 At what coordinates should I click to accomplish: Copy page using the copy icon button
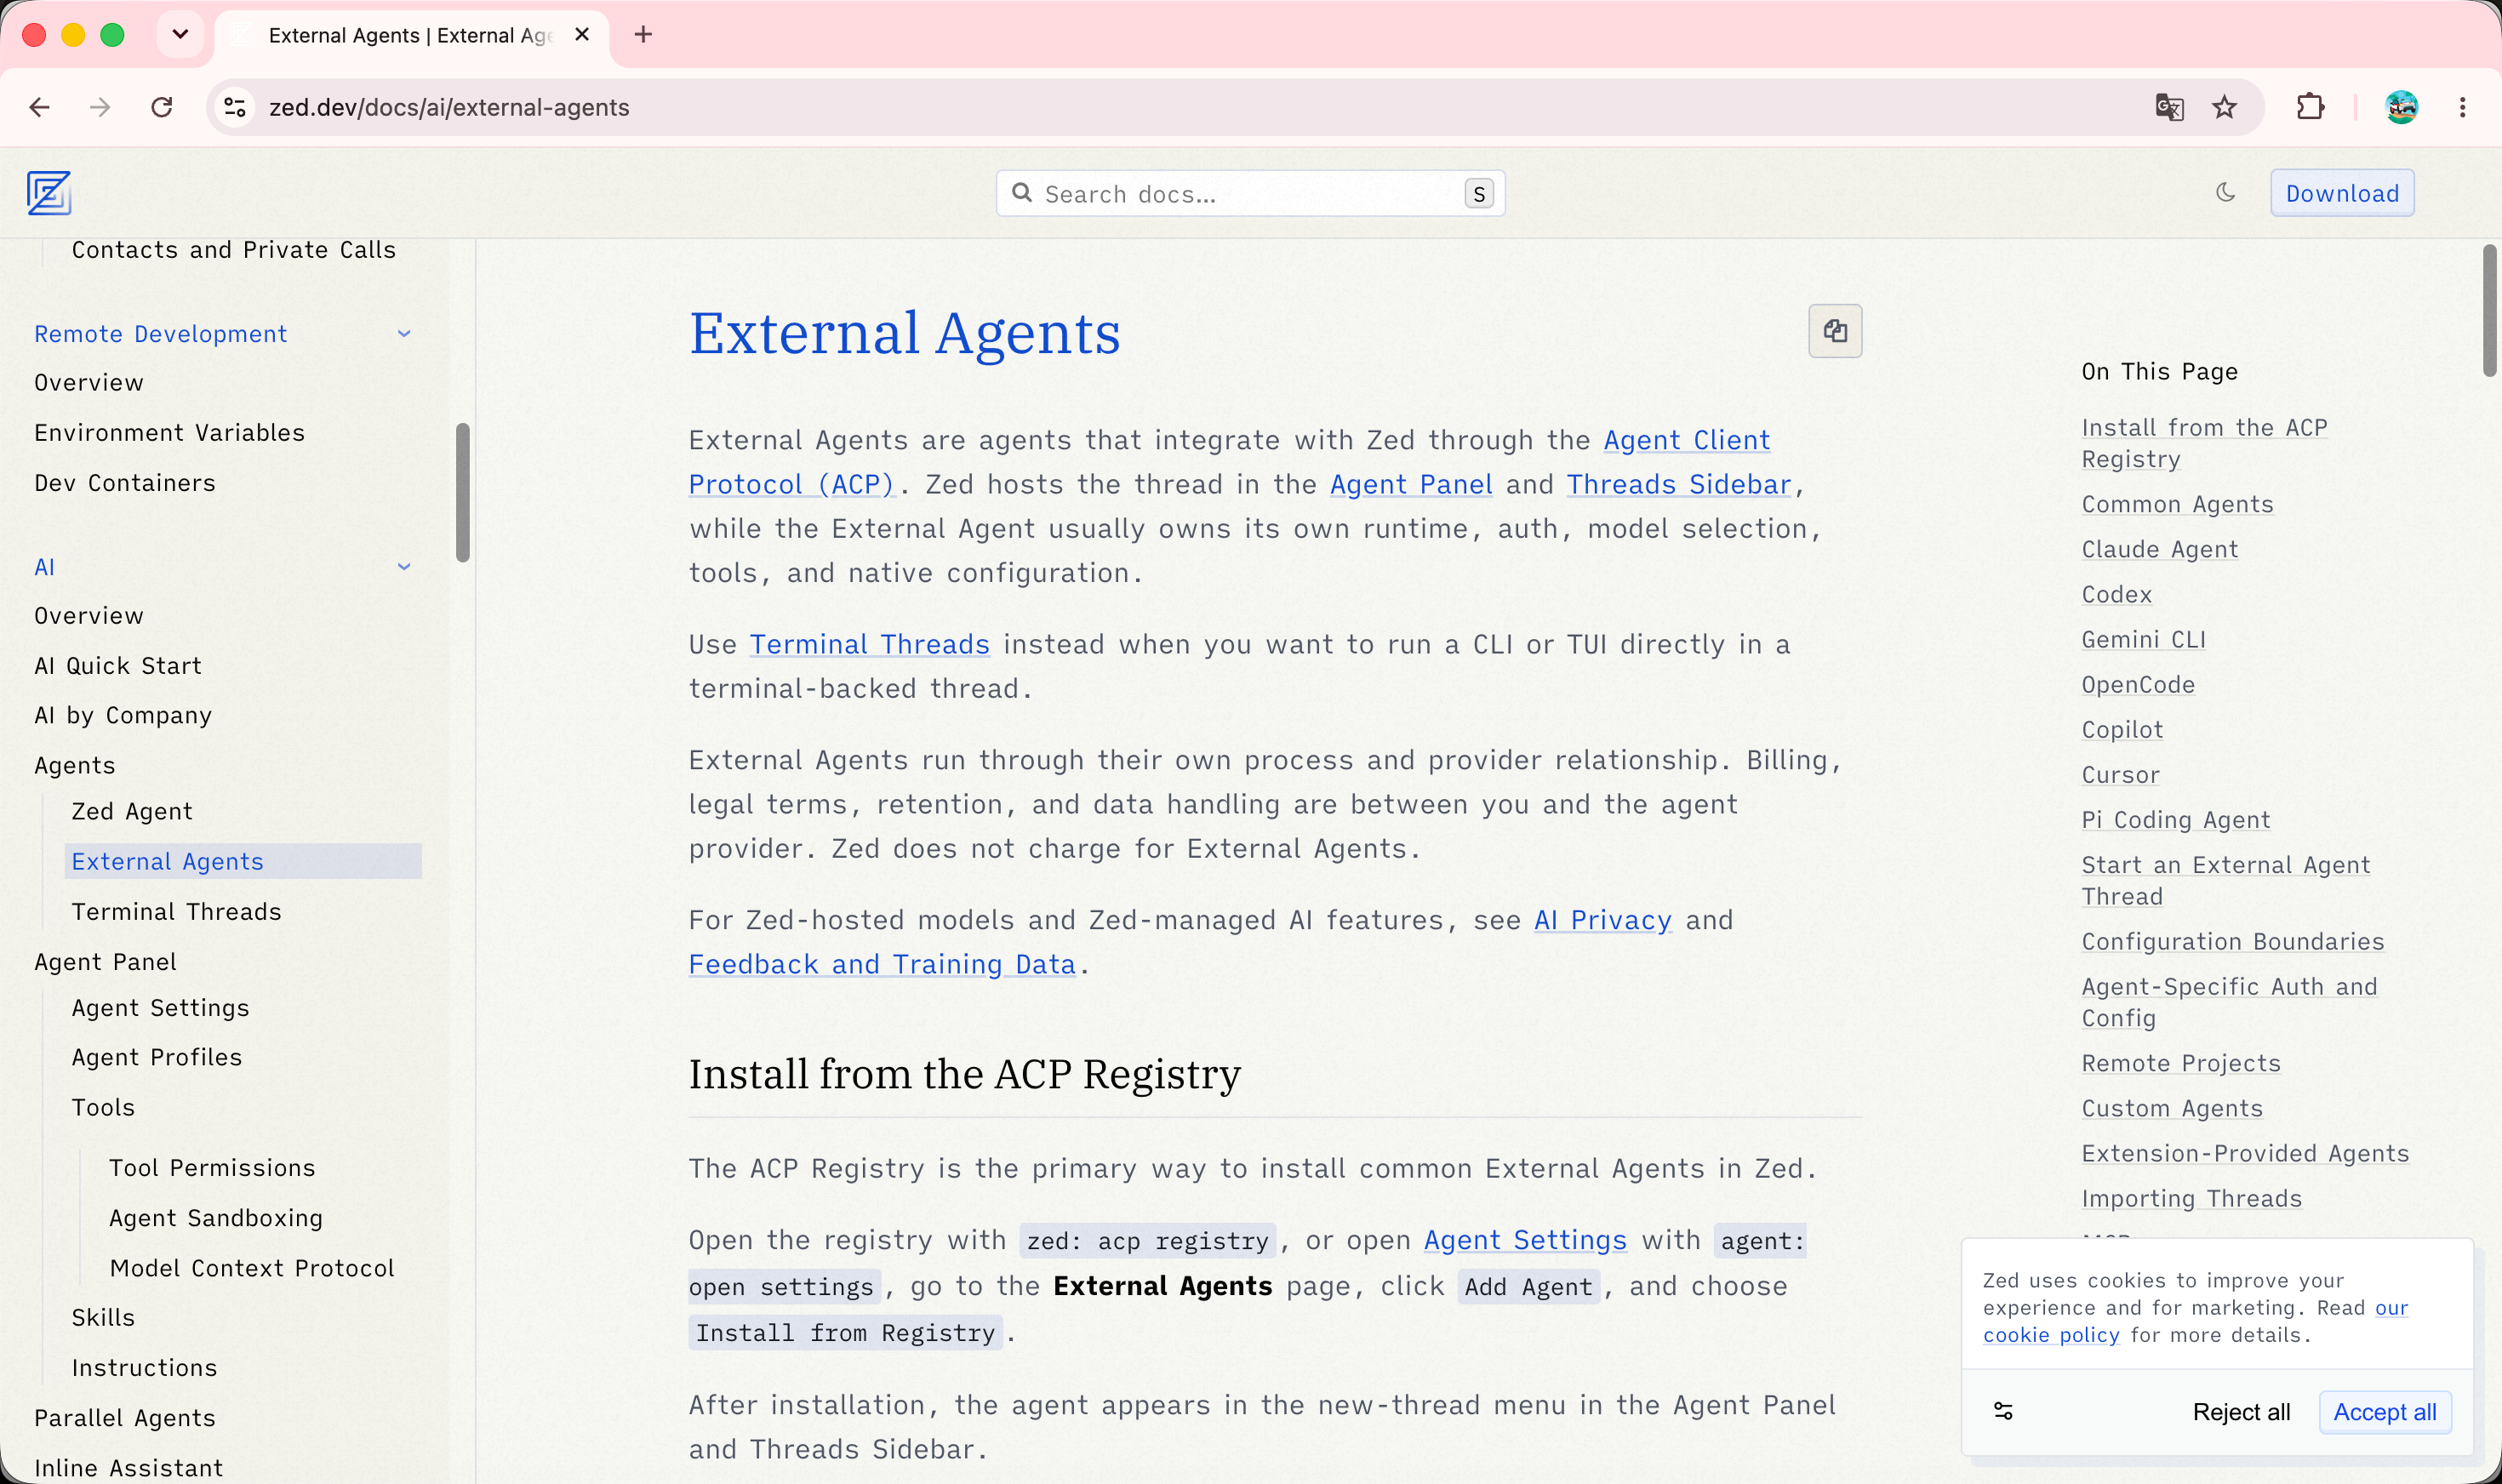(1835, 331)
